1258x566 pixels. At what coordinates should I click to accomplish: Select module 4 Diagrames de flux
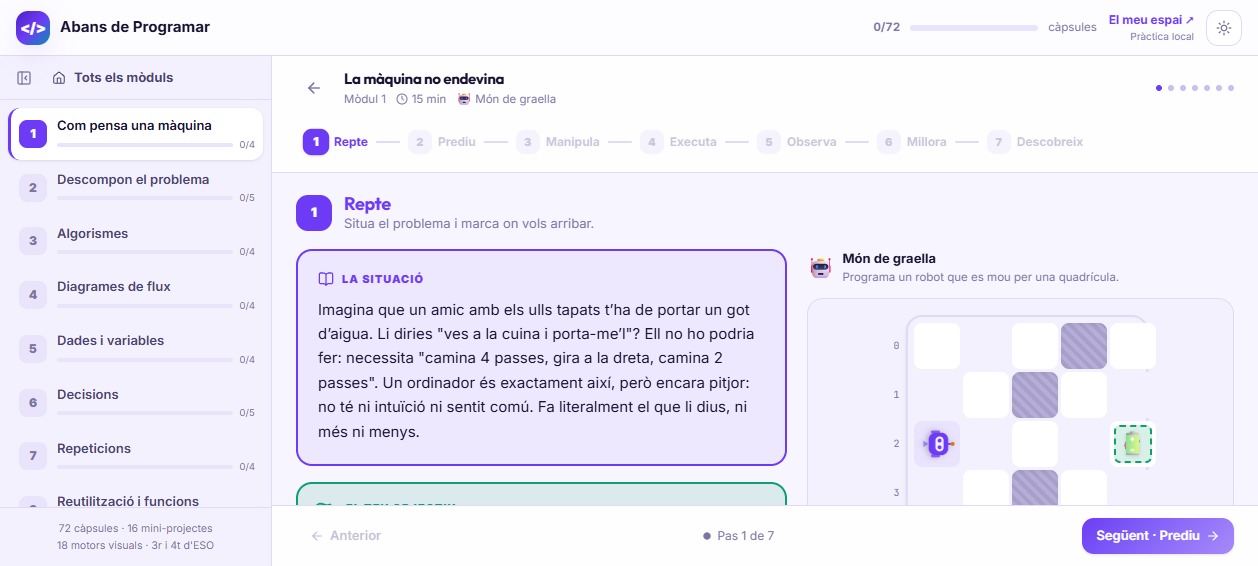[136, 295]
